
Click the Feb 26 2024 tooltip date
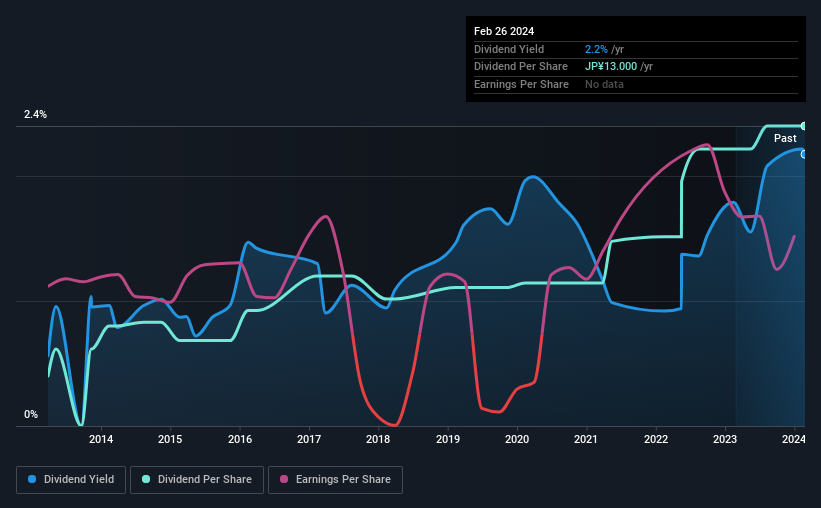pyautogui.click(x=504, y=31)
